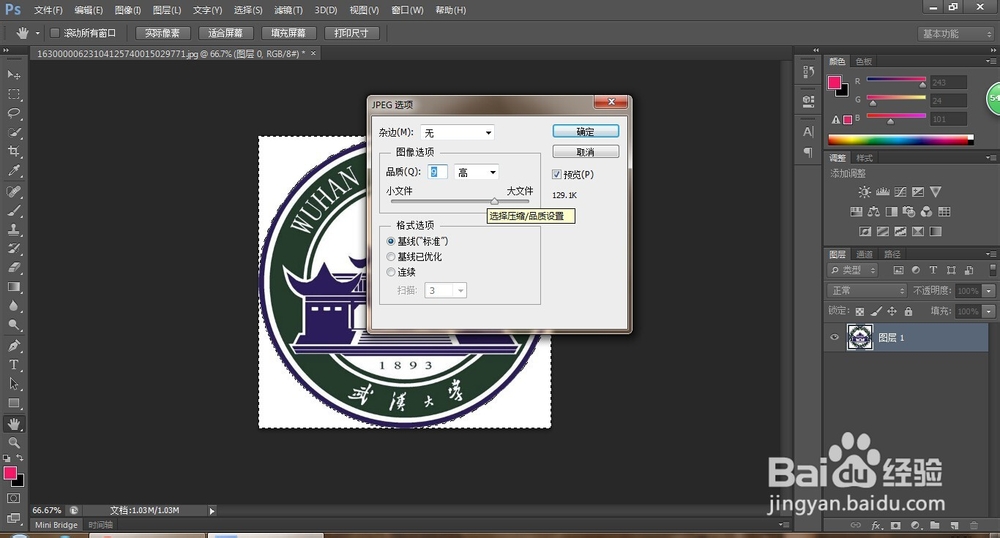This screenshot has height=538, width=1000.
Task: Switch to the Channels tab
Action: [x=864, y=254]
